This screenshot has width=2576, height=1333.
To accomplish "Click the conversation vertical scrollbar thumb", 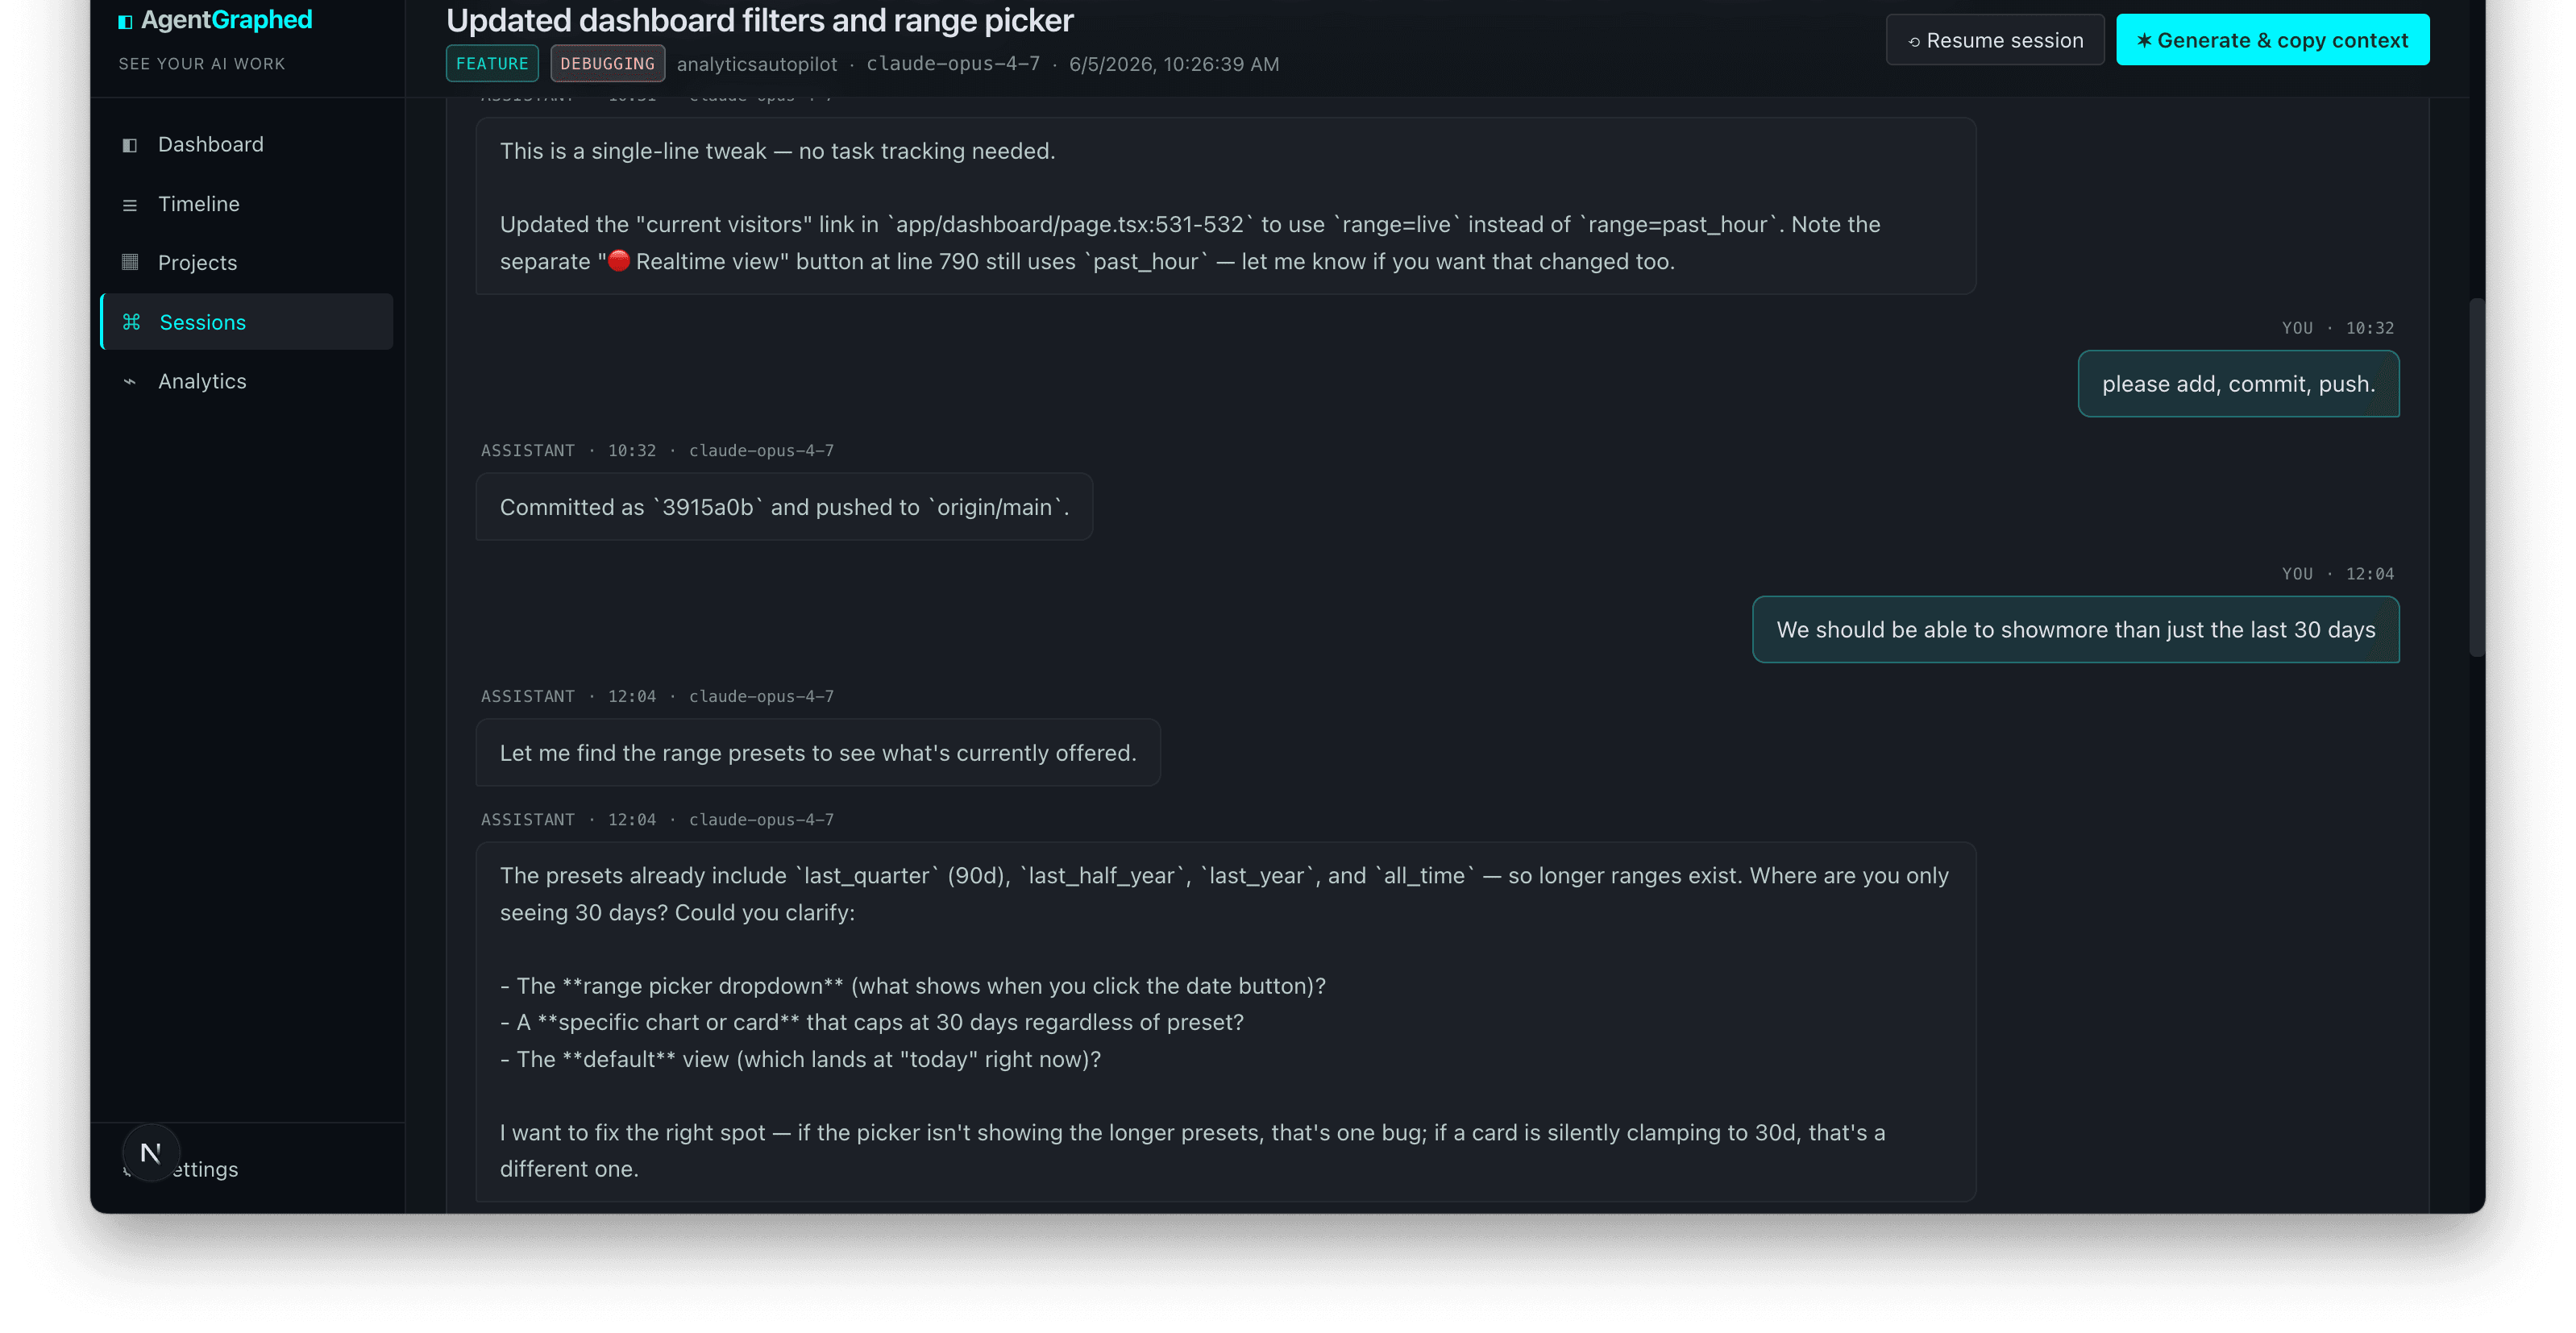I will 2476,477.
